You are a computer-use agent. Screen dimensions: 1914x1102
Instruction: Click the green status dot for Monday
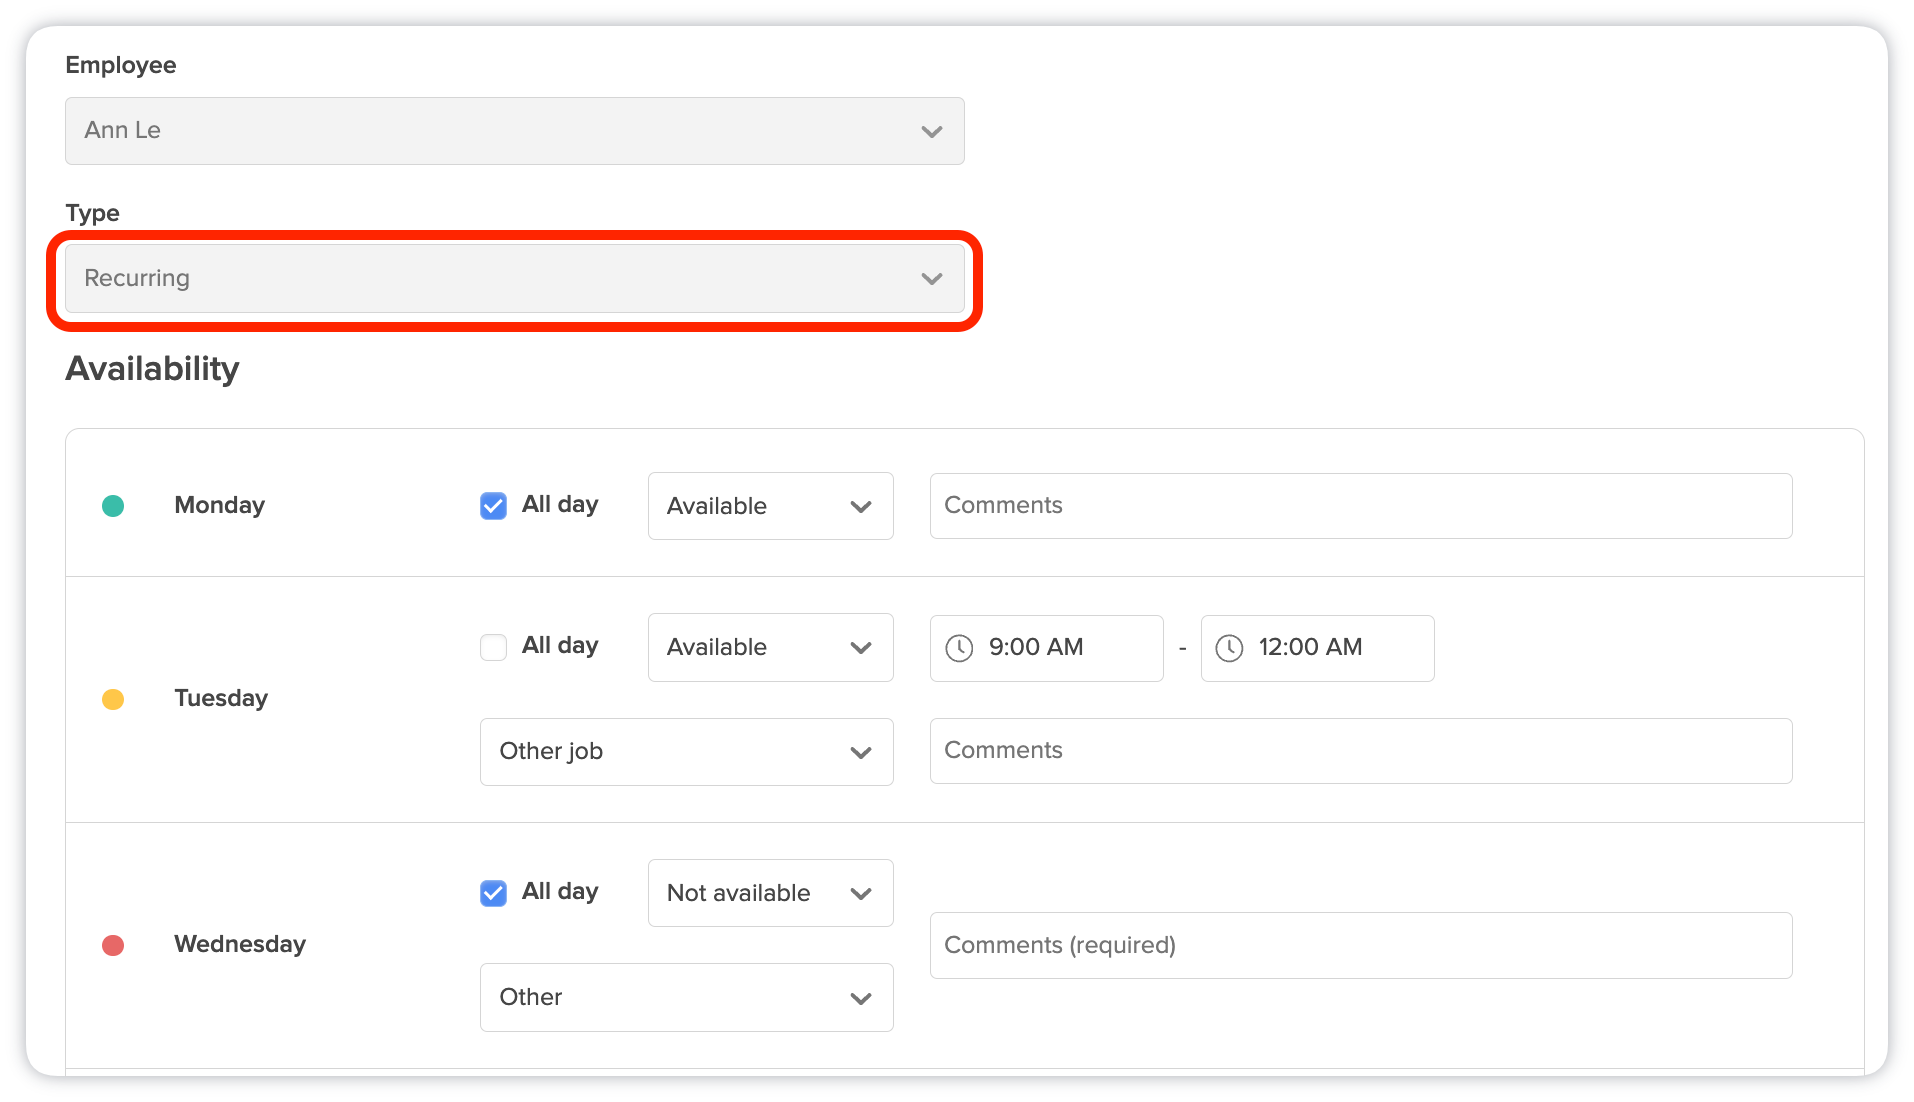click(x=113, y=506)
